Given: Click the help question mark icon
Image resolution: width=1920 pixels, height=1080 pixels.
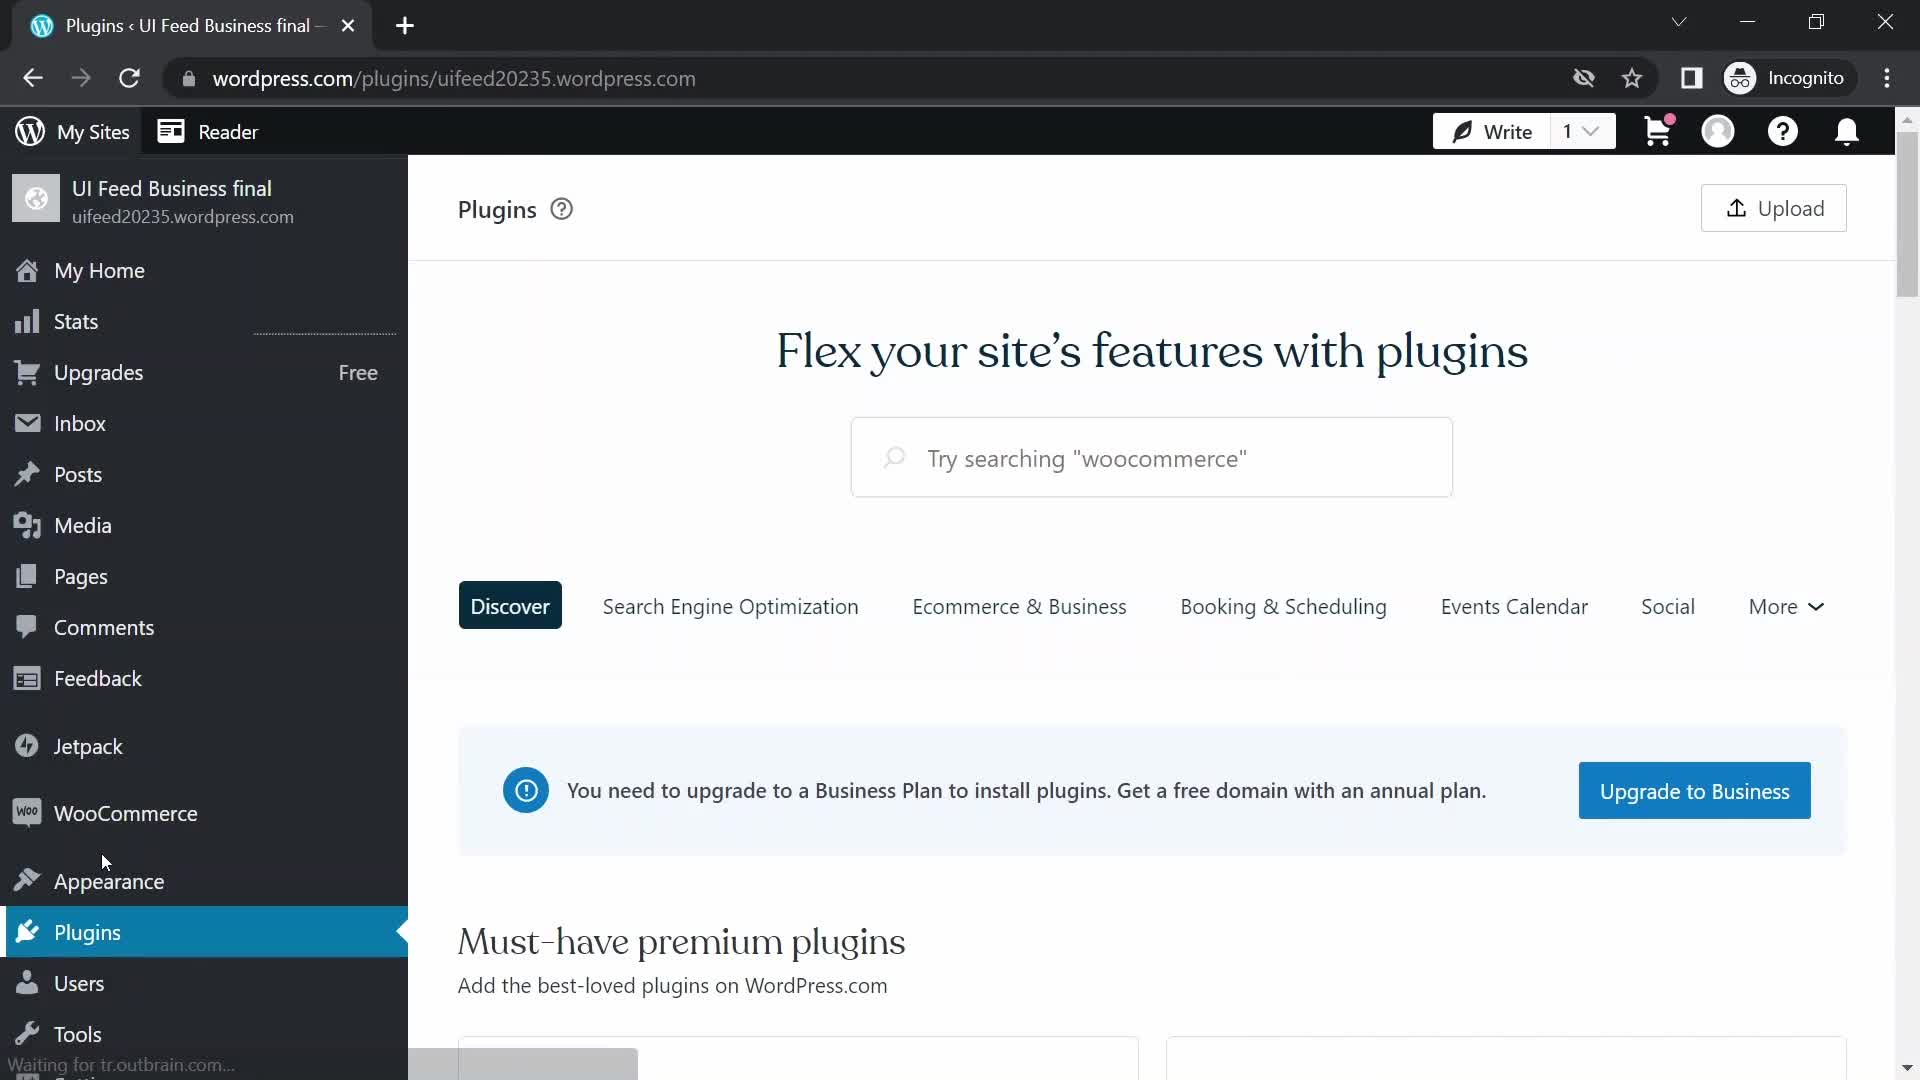Looking at the screenshot, I should (x=1783, y=131).
